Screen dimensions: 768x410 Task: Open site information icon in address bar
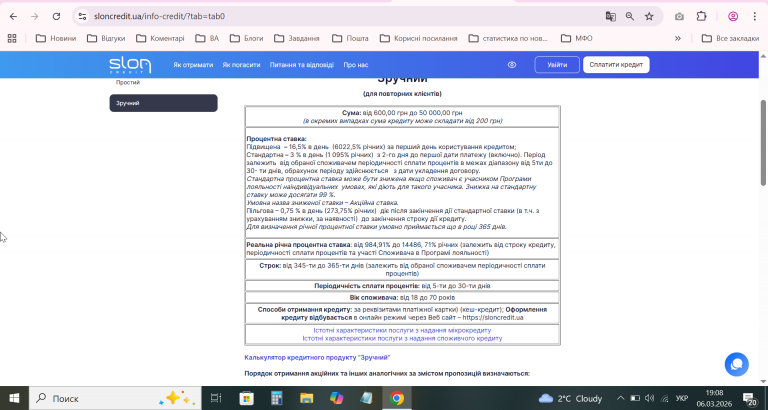click(x=82, y=16)
